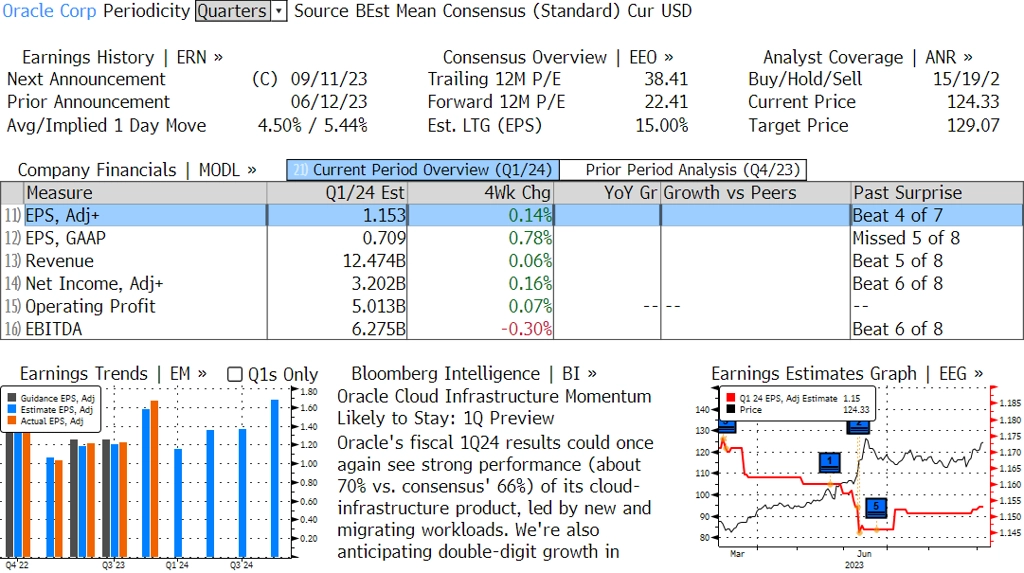
Task: Click the YoY Gr column header
Action: coord(607,193)
